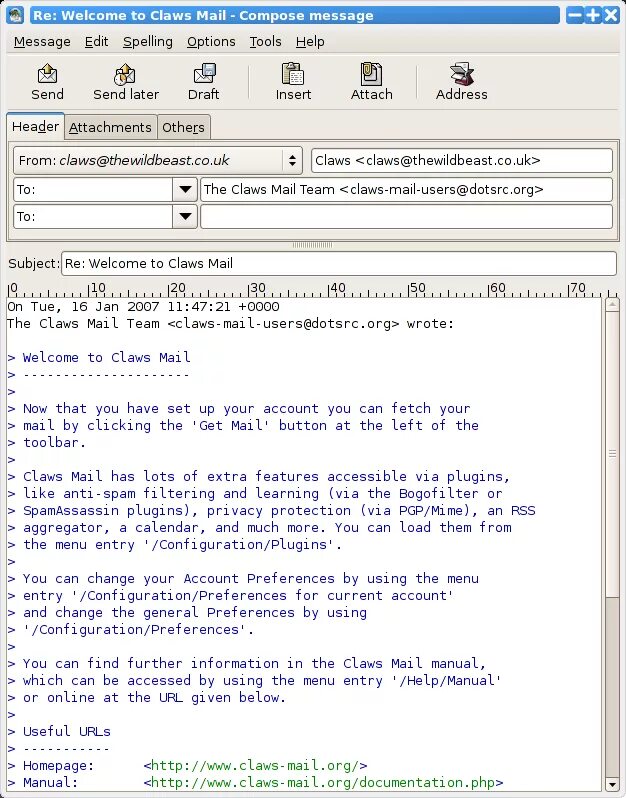
Task: Click the empty second recipient field
Action: click(407, 217)
